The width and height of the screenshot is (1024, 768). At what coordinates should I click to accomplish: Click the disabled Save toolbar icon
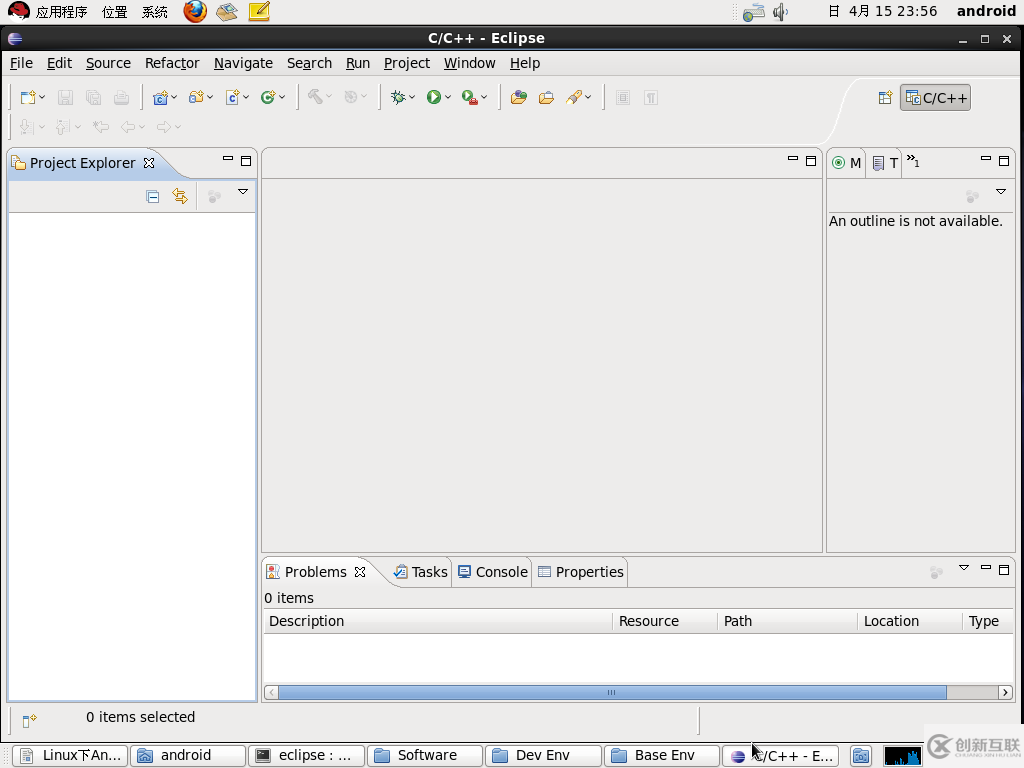pyautogui.click(x=65, y=98)
